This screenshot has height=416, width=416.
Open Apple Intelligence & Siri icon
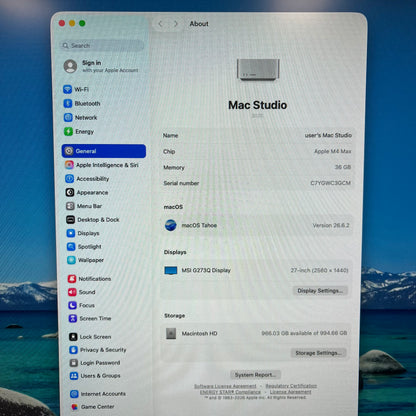[x=69, y=165]
